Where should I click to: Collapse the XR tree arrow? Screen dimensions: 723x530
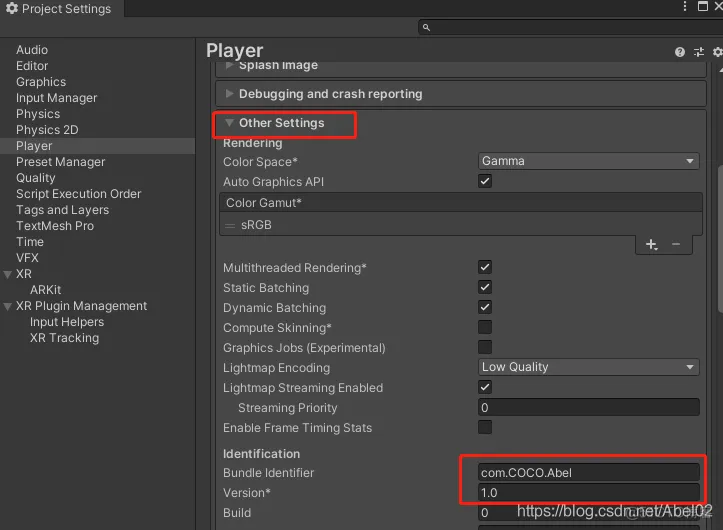click(7, 274)
